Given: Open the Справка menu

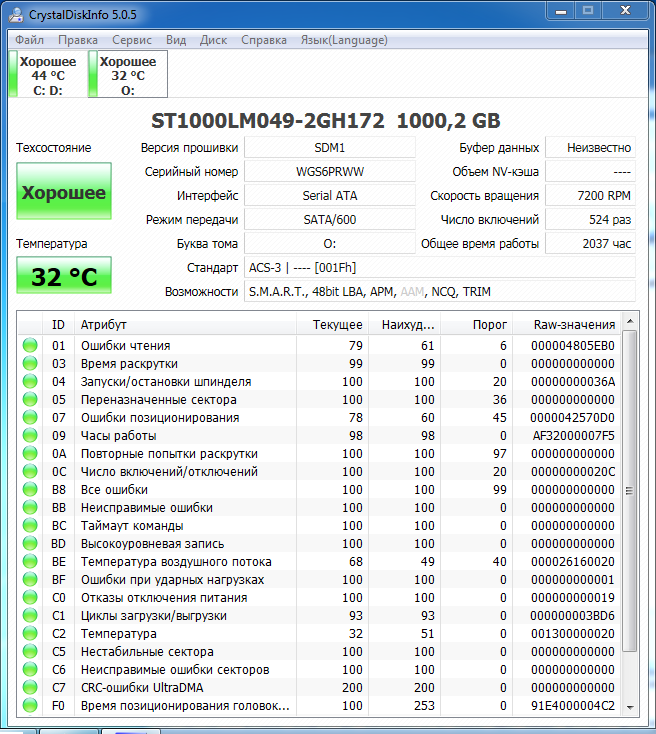Looking at the screenshot, I should [x=264, y=40].
